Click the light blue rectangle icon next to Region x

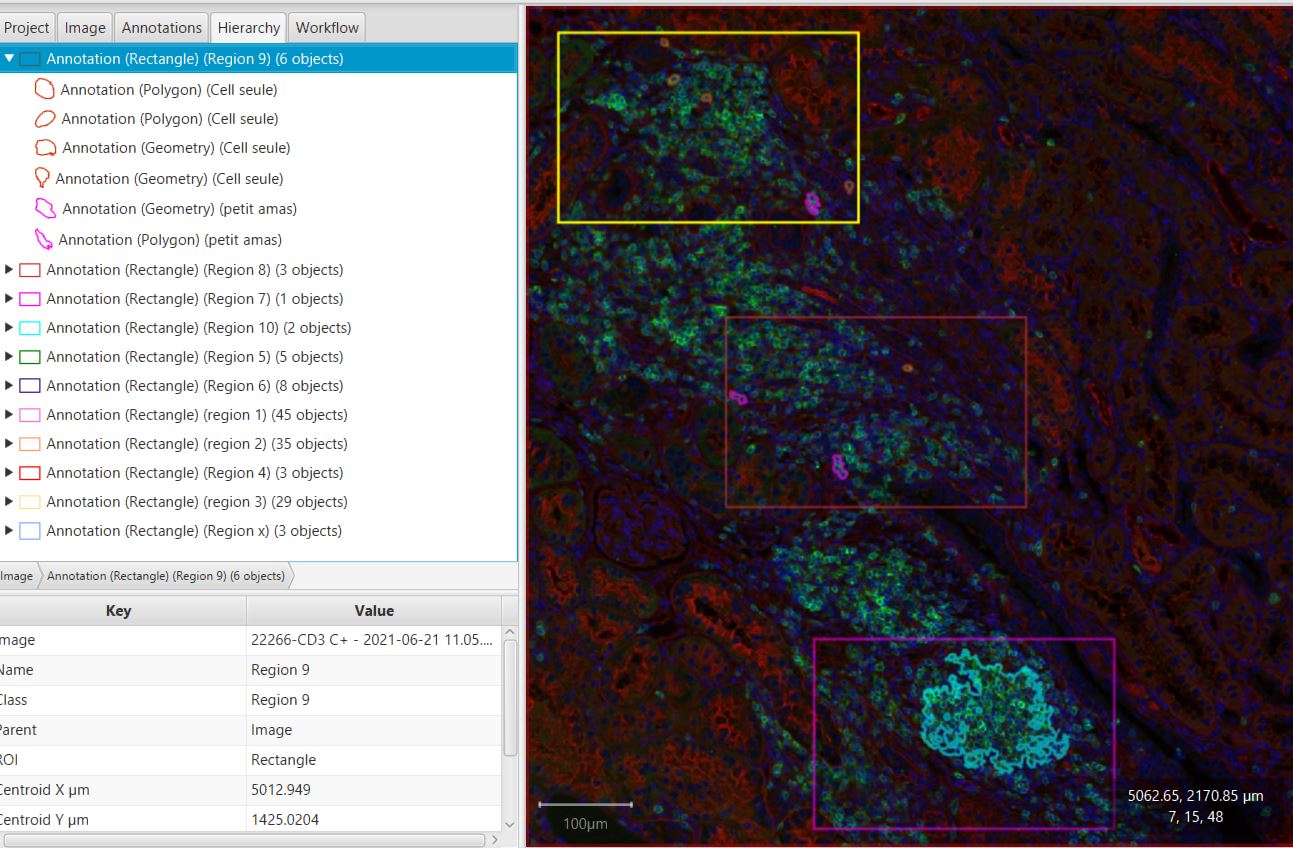pyautogui.click(x=28, y=530)
